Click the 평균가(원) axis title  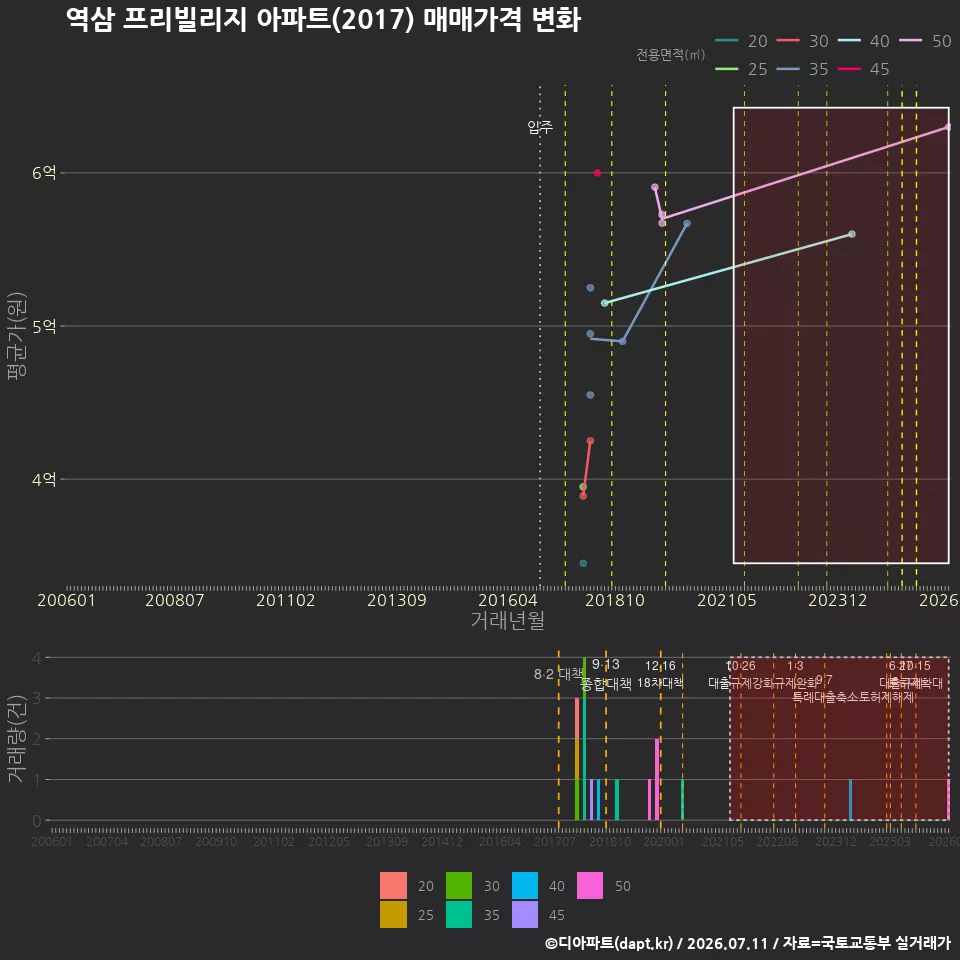click(17, 336)
